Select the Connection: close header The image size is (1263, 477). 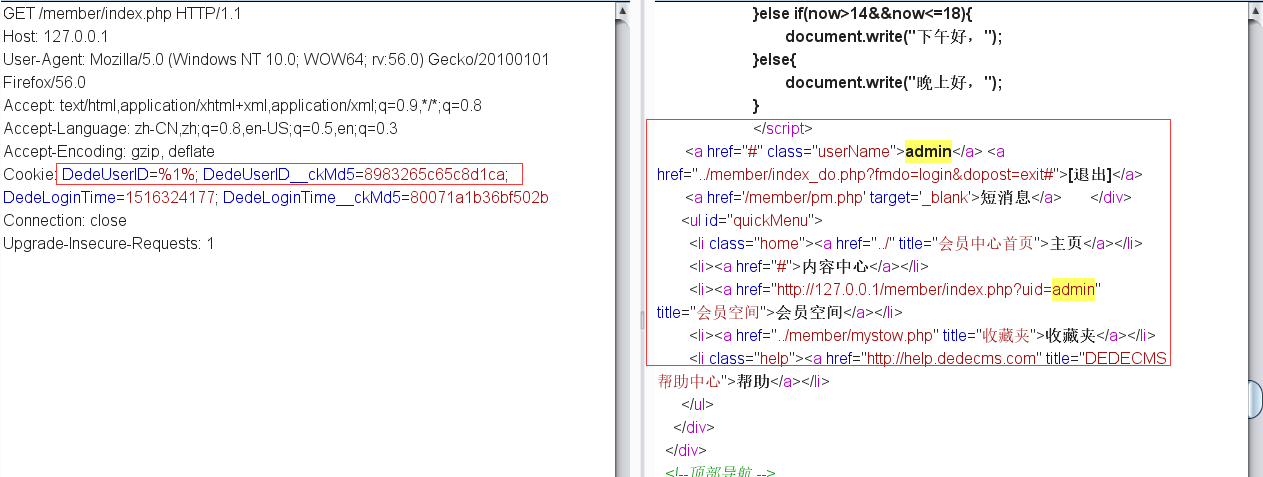(65, 221)
